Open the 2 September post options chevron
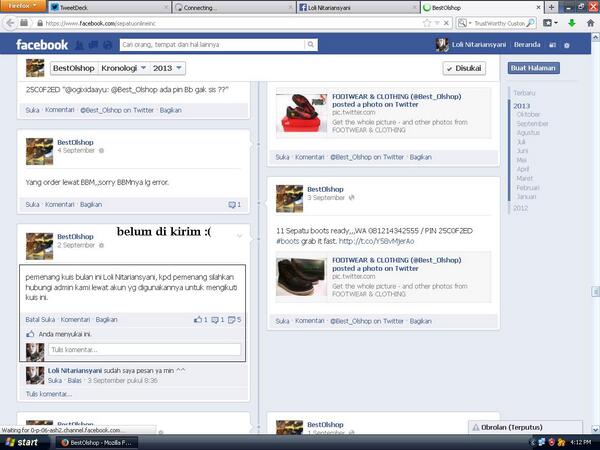This screenshot has height=450, width=600. tap(240, 236)
